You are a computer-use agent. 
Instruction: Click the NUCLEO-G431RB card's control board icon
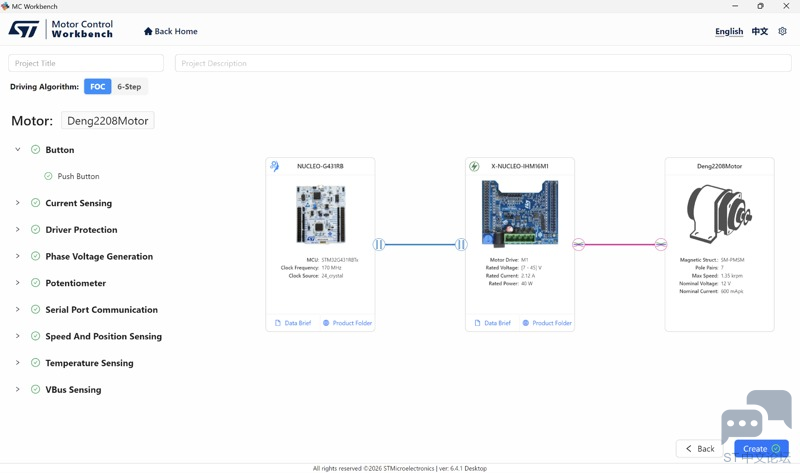point(274,166)
